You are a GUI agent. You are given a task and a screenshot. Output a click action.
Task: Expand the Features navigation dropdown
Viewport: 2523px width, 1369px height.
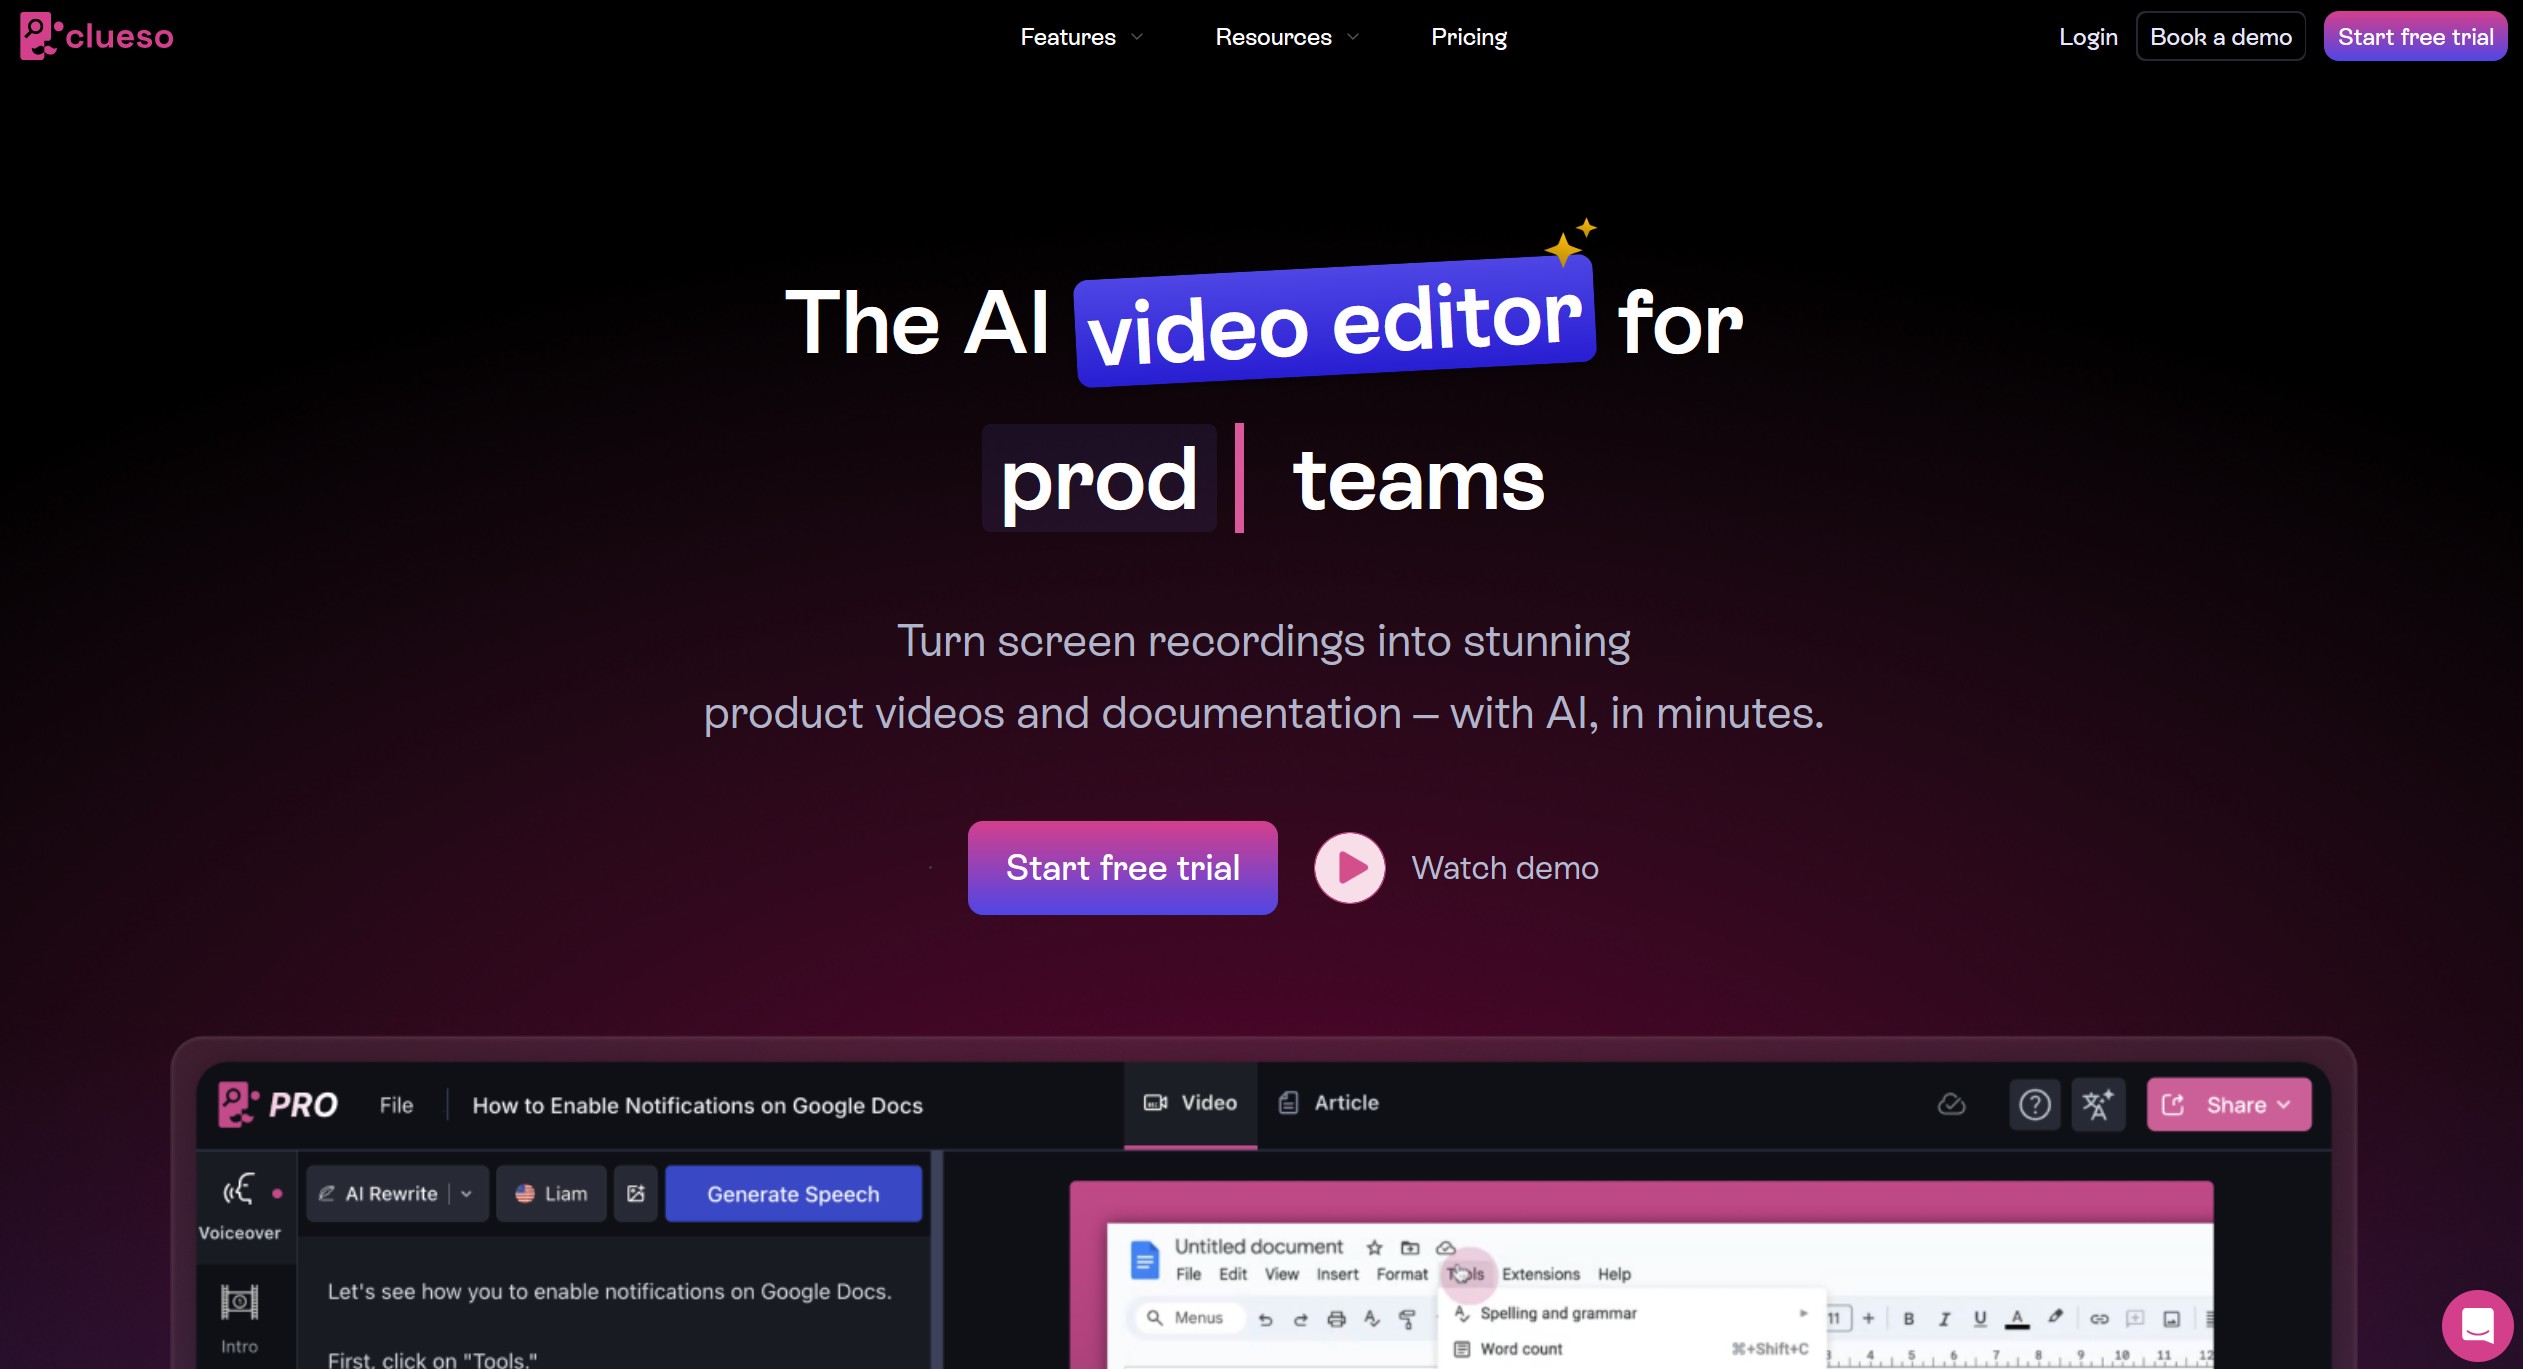pyautogui.click(x=1080, y=35)
